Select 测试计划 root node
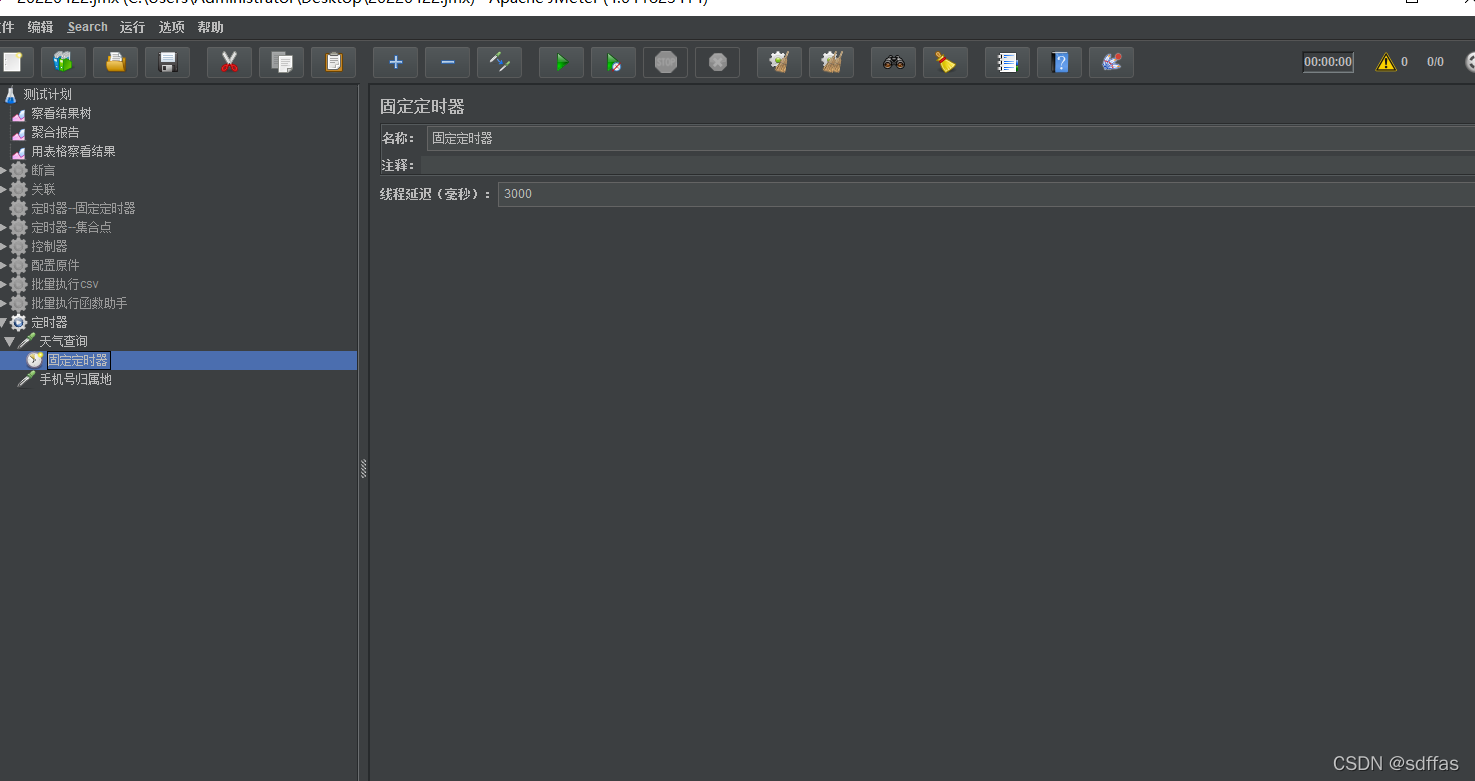This screenshot has width=1475, height=781. [x=47, y=94]
